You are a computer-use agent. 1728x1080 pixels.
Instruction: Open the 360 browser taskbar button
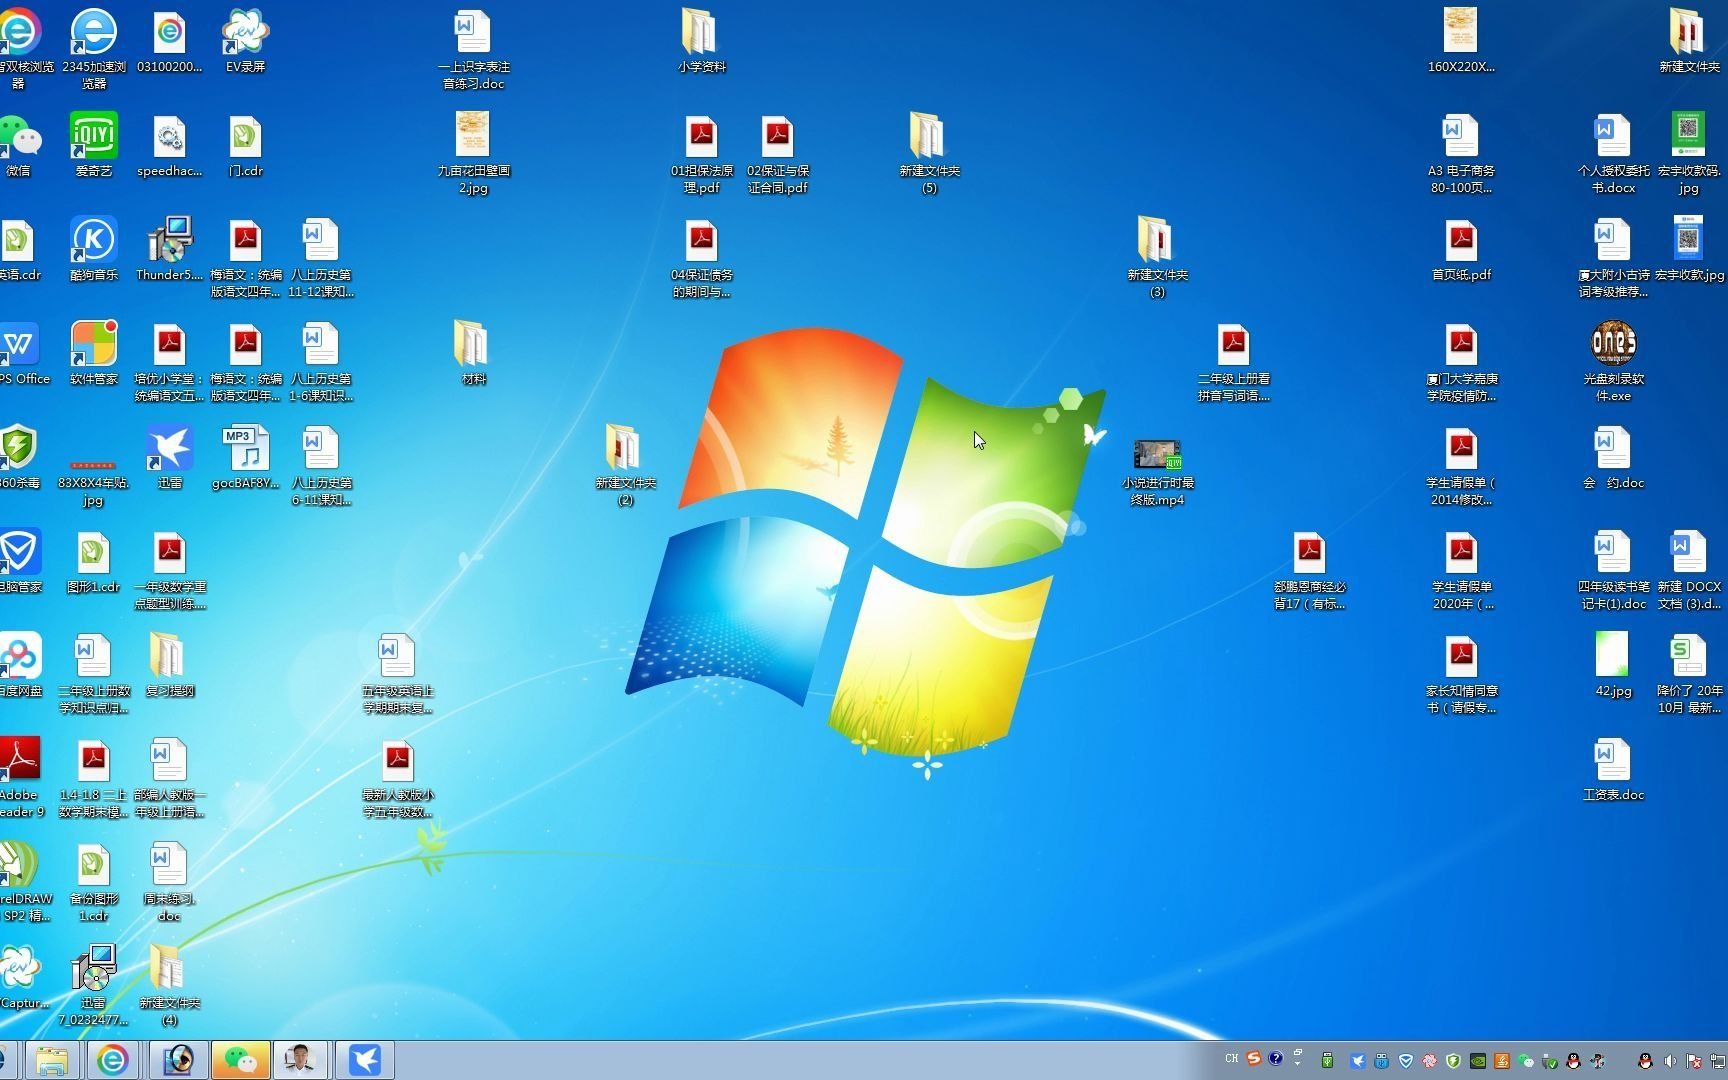[x=112, y=1060]
